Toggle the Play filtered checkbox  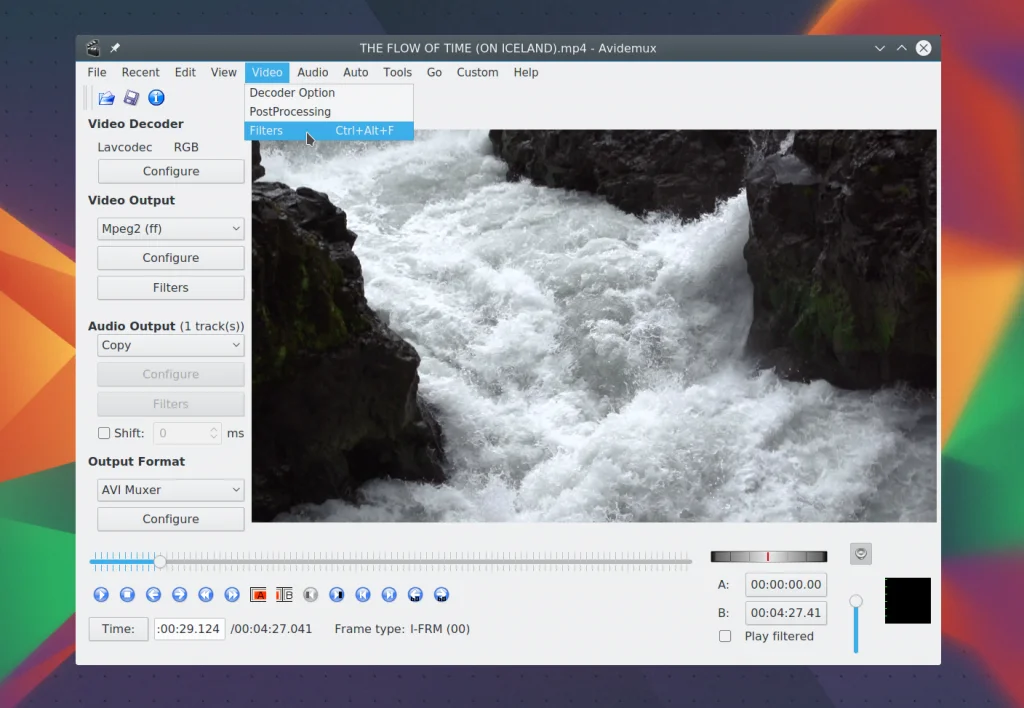click(725, 636)
